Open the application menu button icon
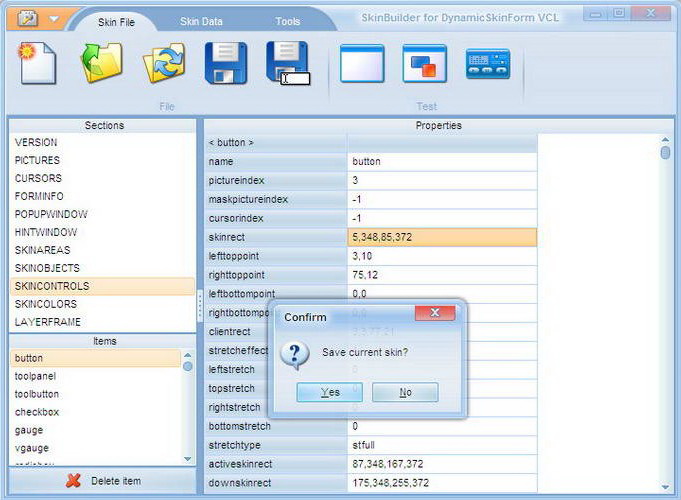This screenshot has width=681, height=500. 27,18
